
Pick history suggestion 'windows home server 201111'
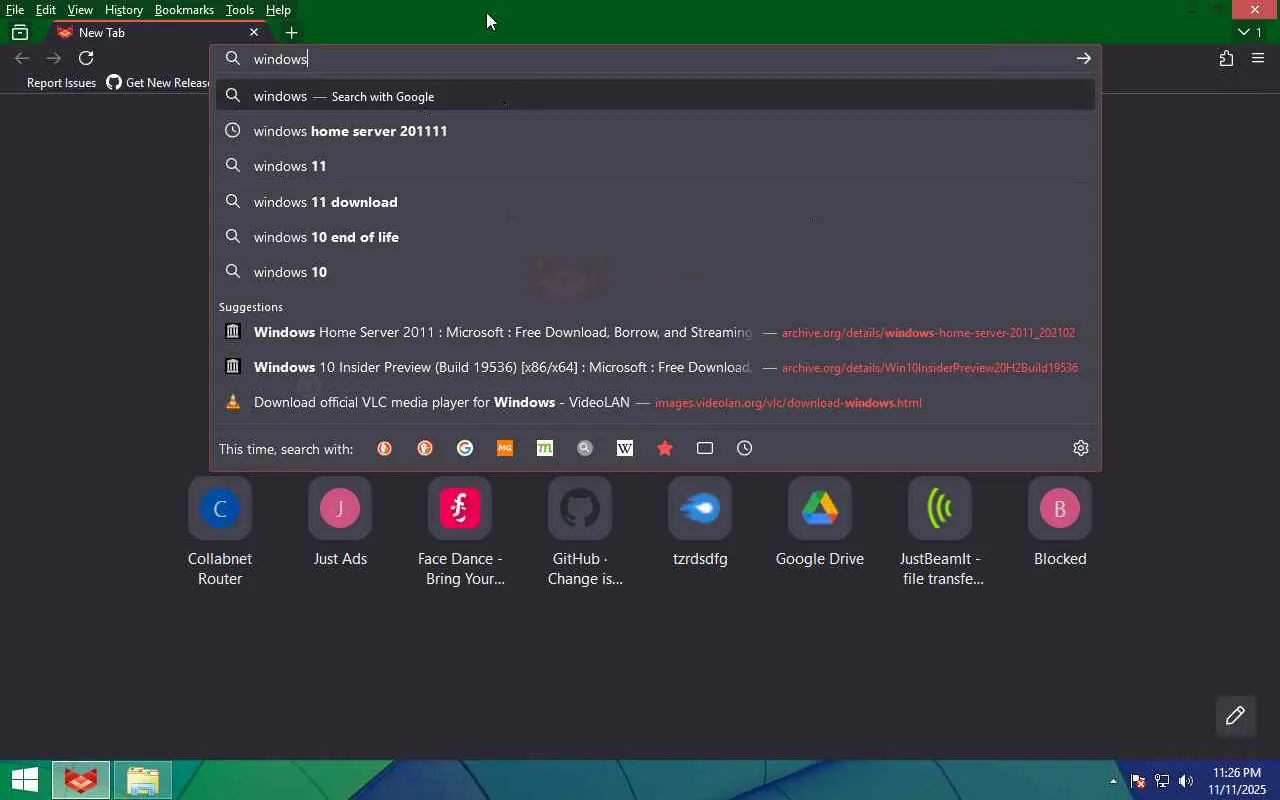655,131
